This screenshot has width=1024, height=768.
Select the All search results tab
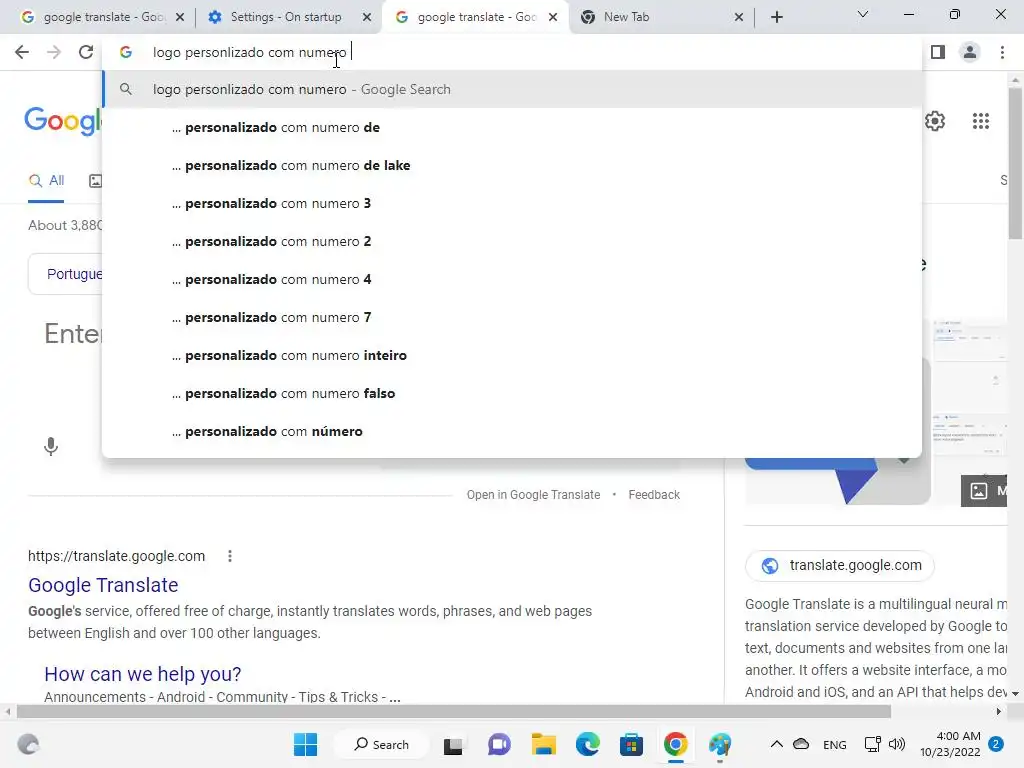coord(46,181)
